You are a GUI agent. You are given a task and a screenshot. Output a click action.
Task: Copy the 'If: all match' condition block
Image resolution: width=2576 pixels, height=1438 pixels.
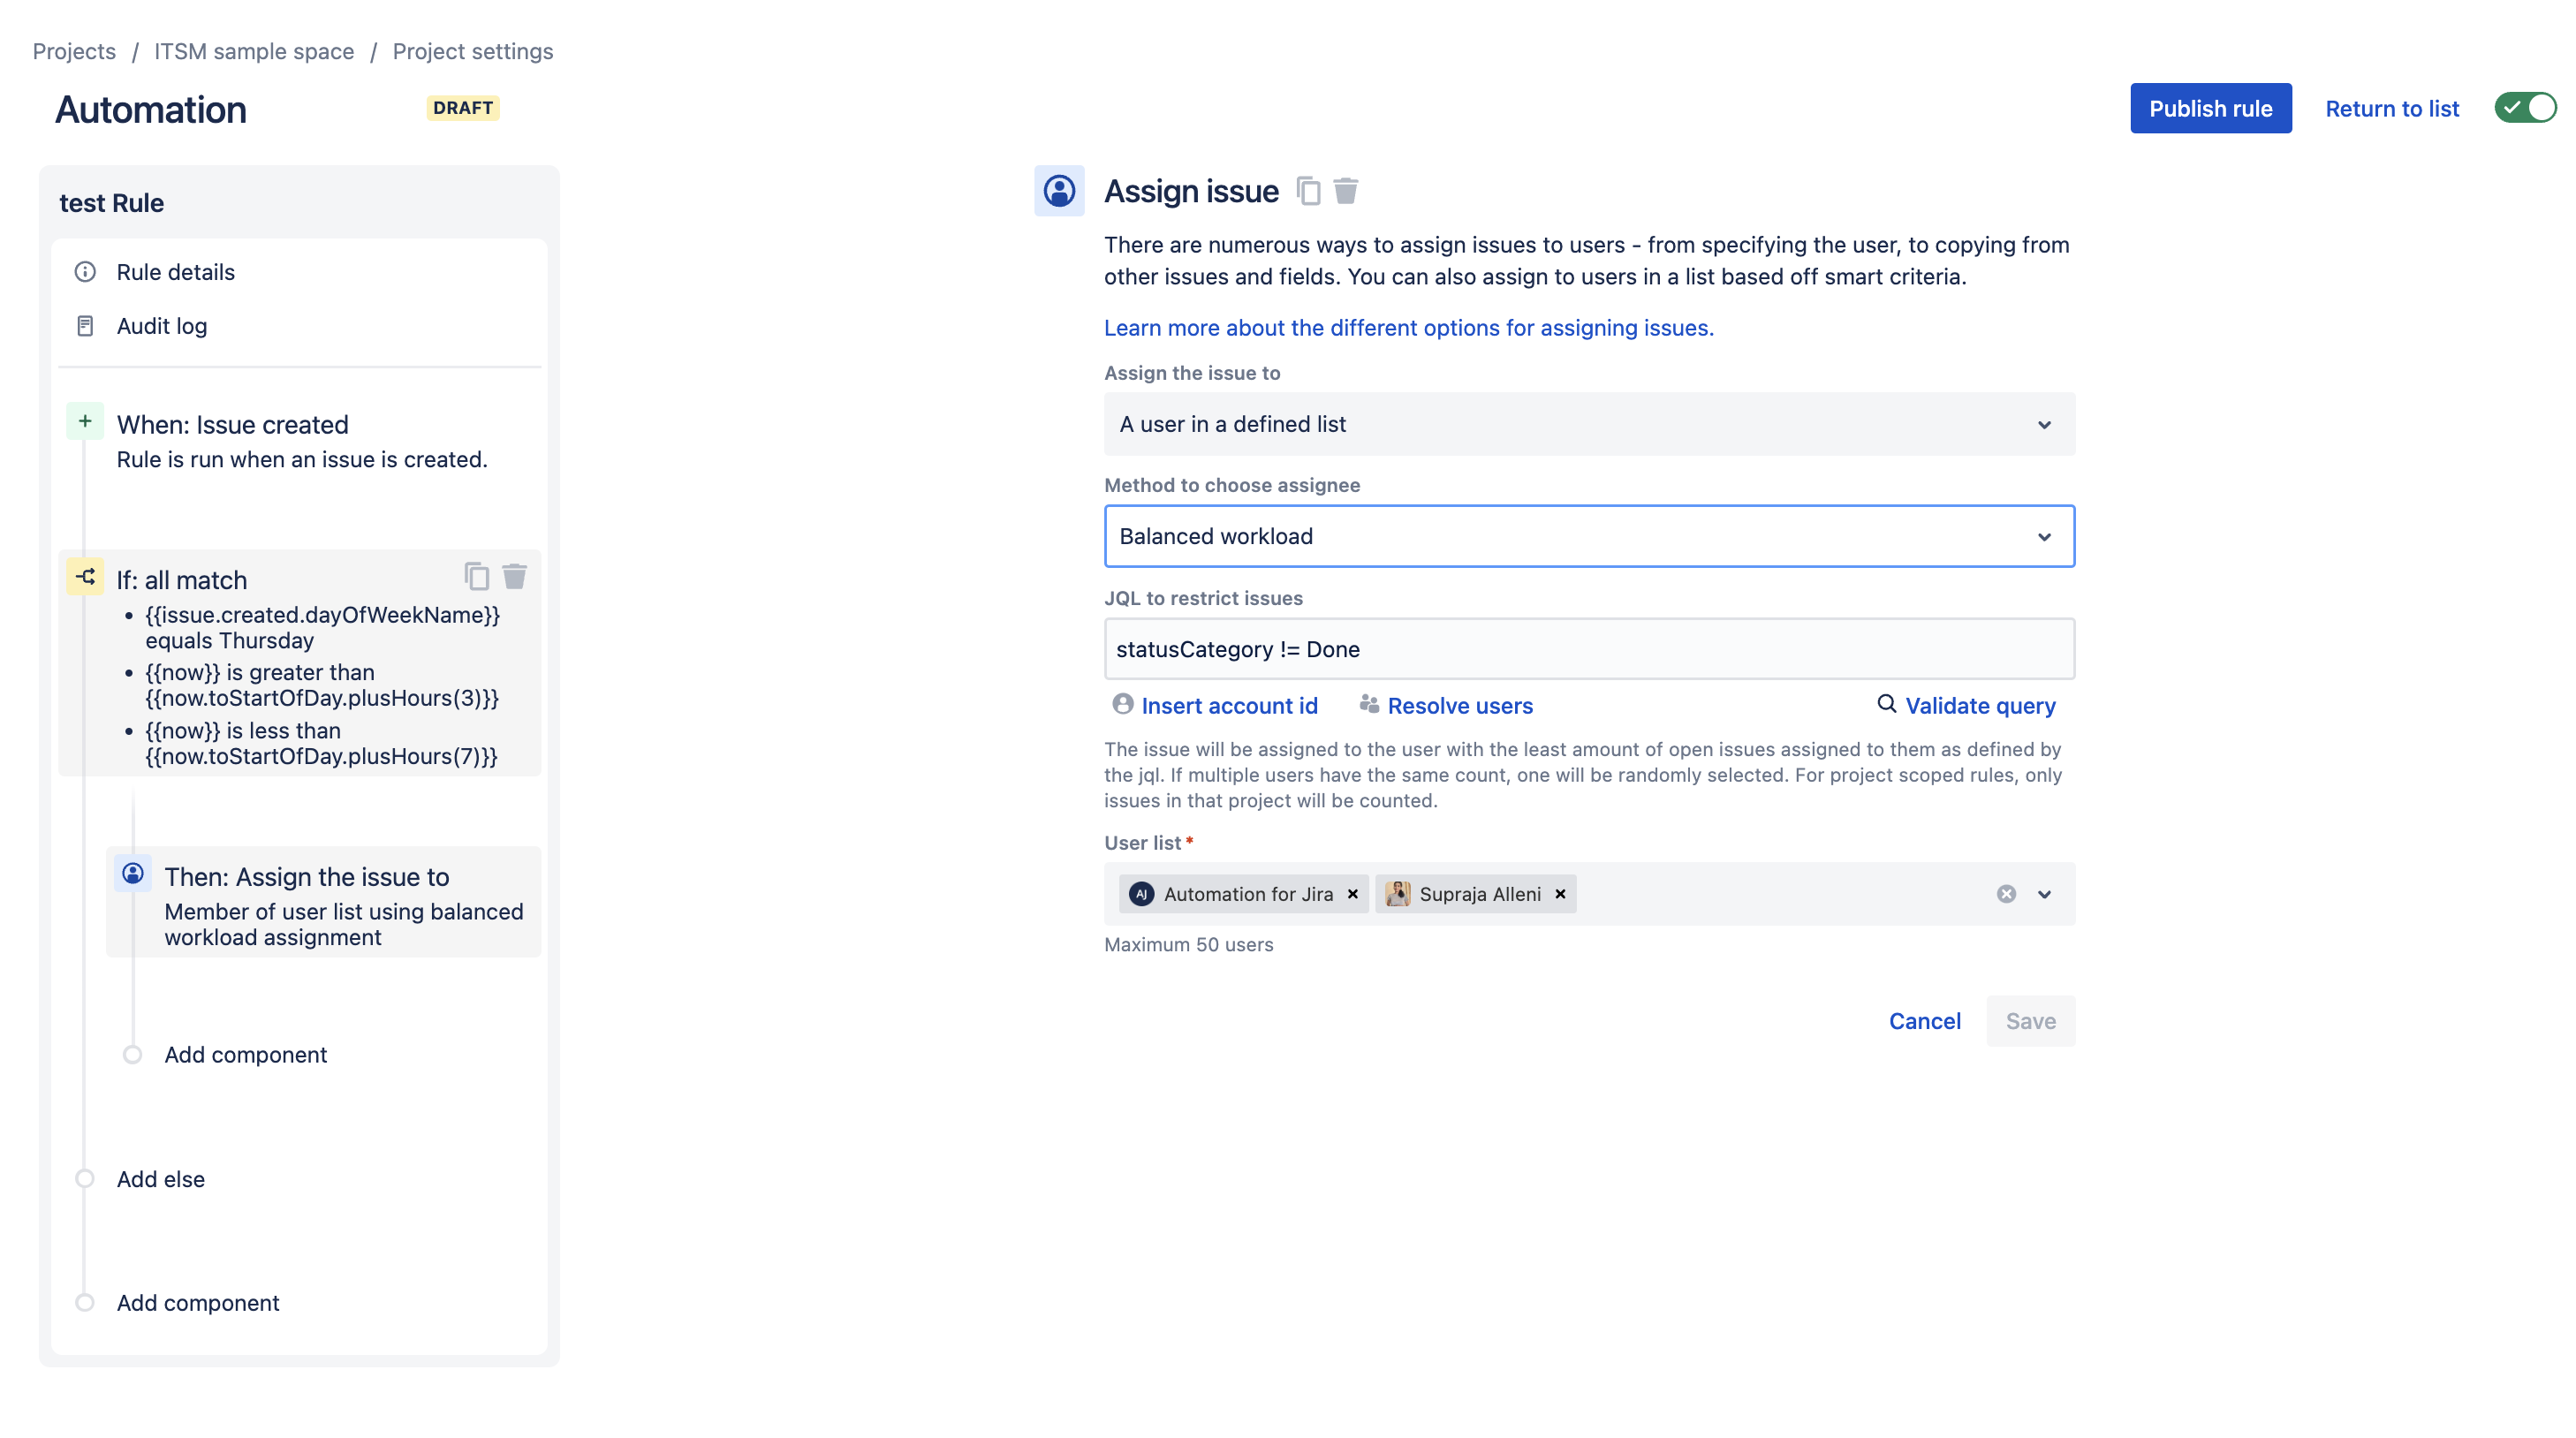point(476,577)
